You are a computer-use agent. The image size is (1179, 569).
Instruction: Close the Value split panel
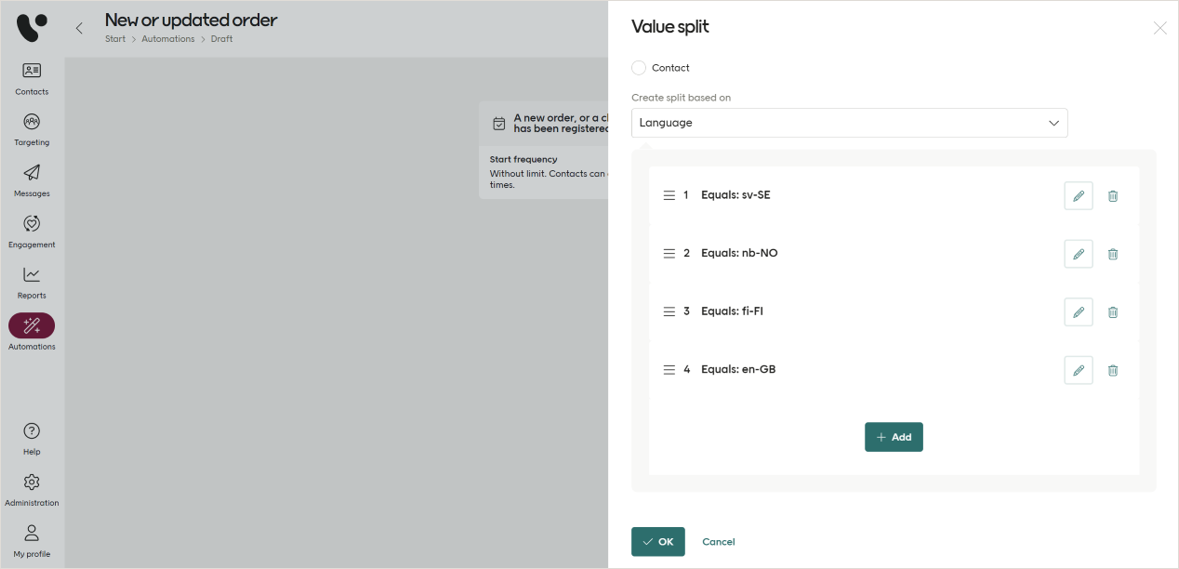1159,29
